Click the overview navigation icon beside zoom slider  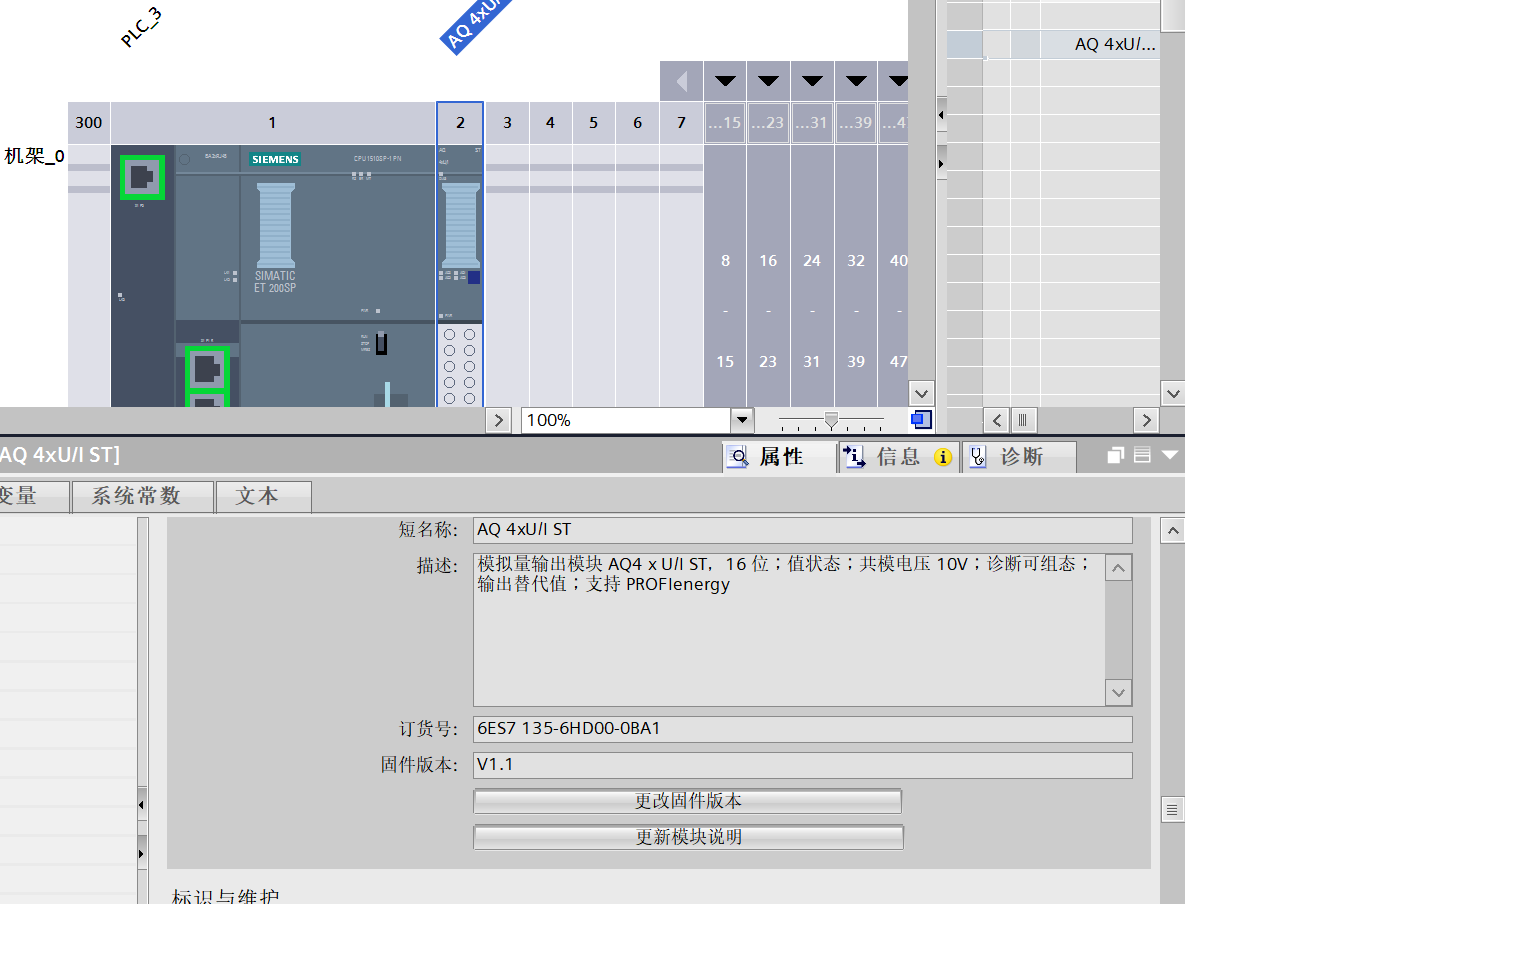(x=921, y=420)
